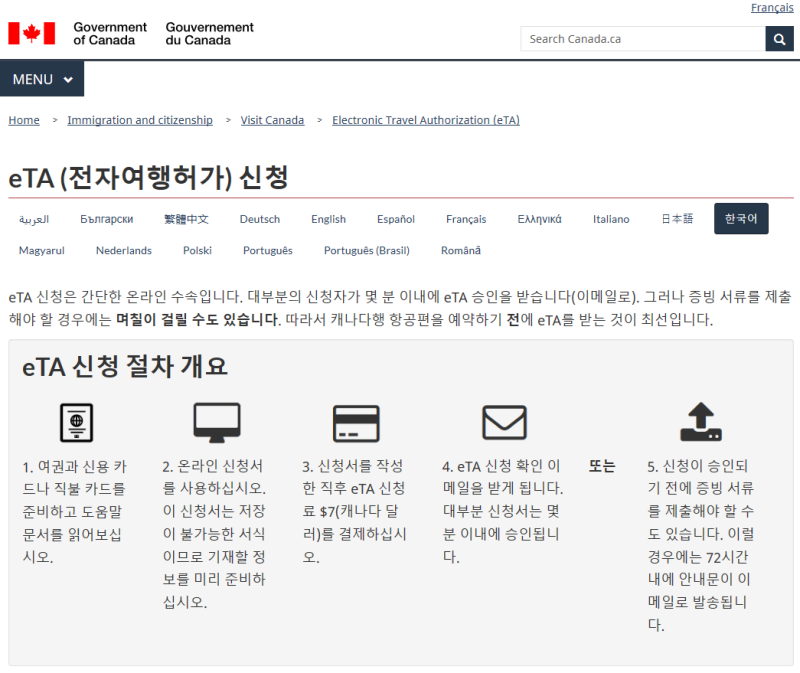This screenshot has width=800, height=673.
Task: Open the Italiano language tab
Action: (611, 219)
